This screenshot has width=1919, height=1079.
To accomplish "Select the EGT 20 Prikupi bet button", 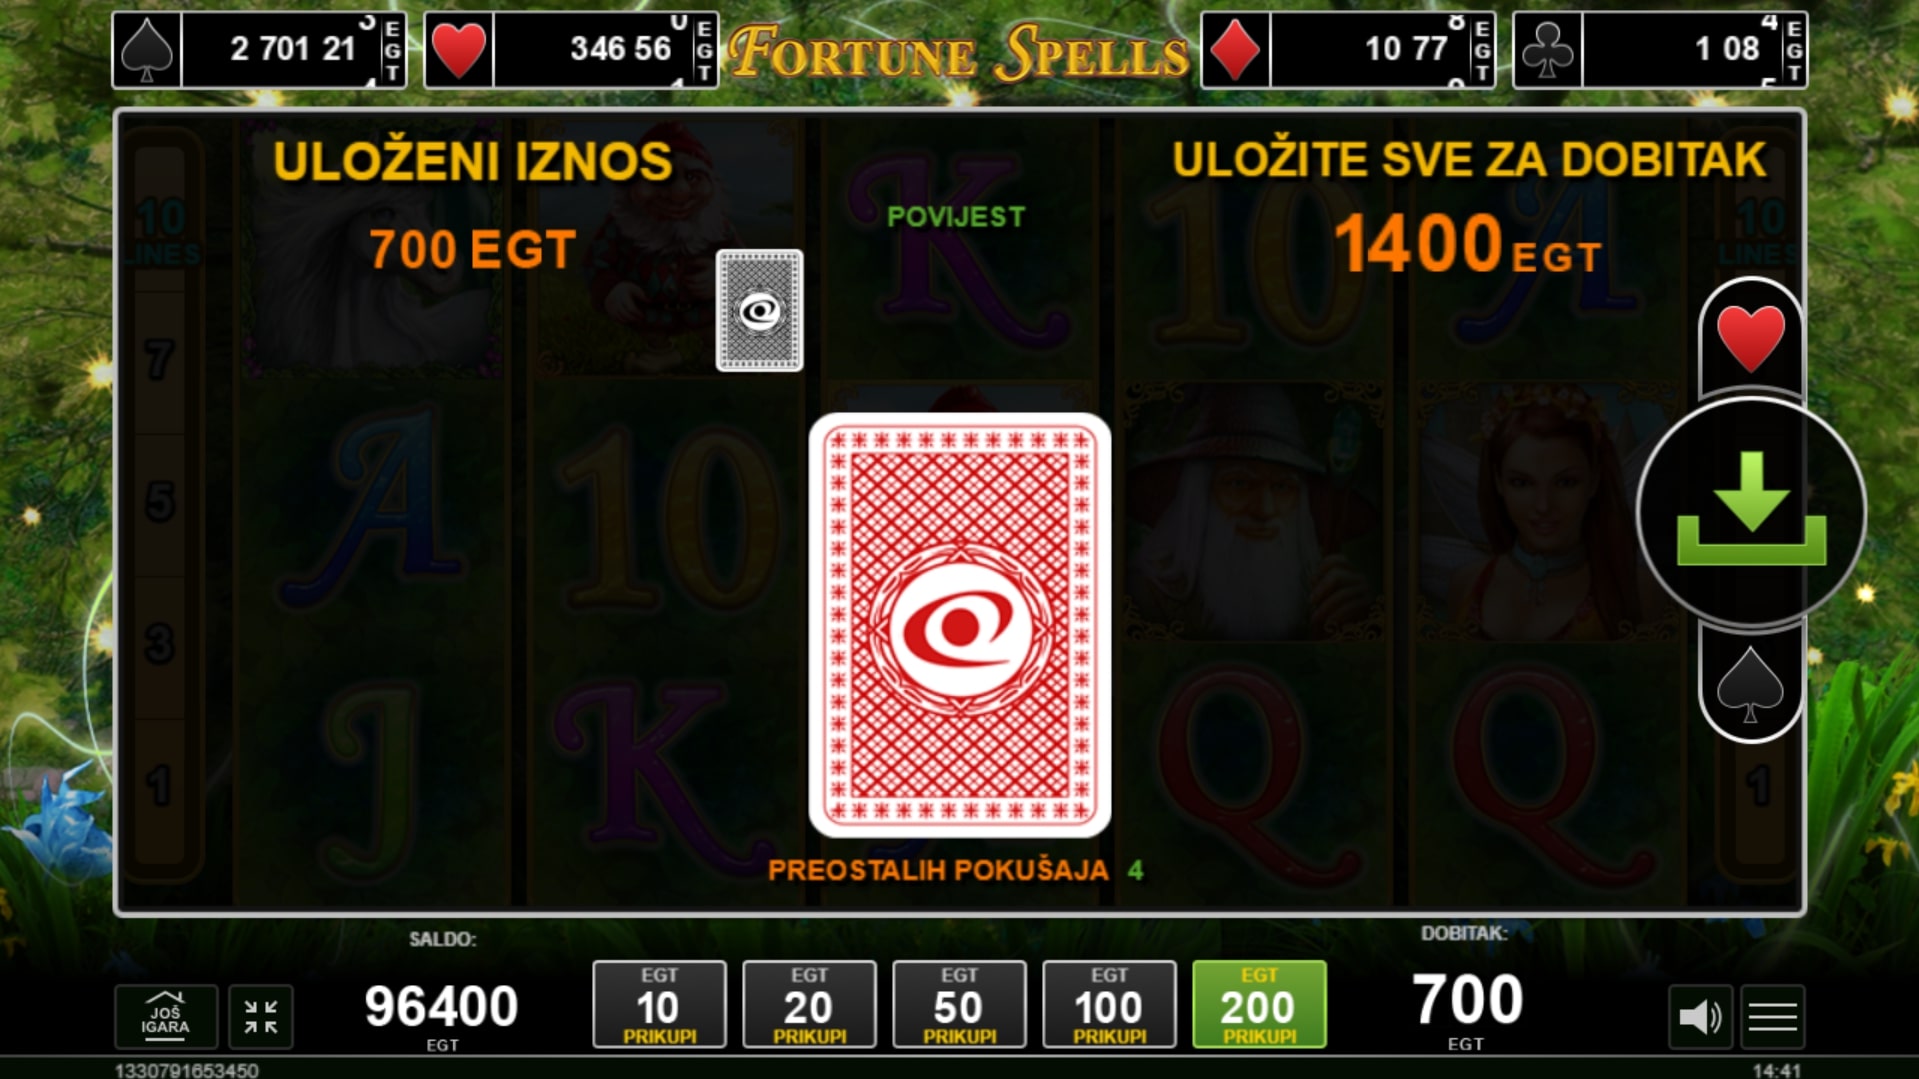I will click(809, 1004).
